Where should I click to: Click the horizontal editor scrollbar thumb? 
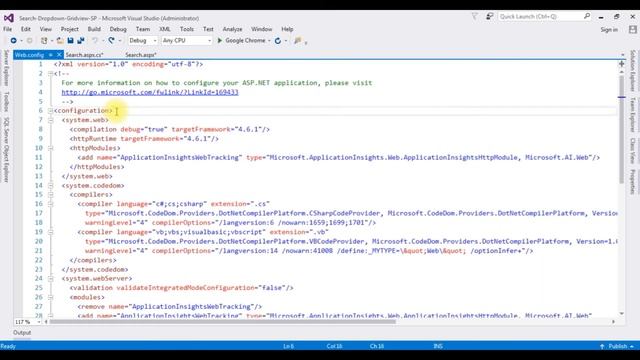tap(222, 322)
